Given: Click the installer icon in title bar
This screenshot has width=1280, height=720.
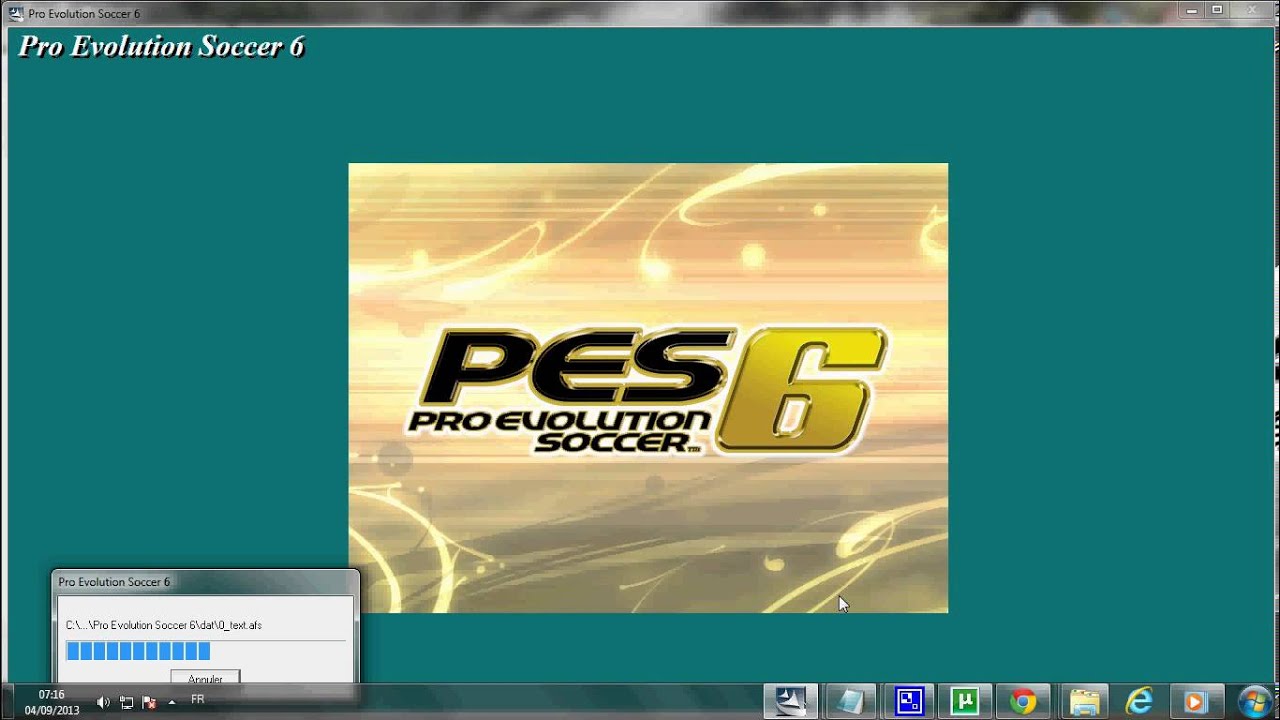Looking at the screenshot, I should point(16,13).
